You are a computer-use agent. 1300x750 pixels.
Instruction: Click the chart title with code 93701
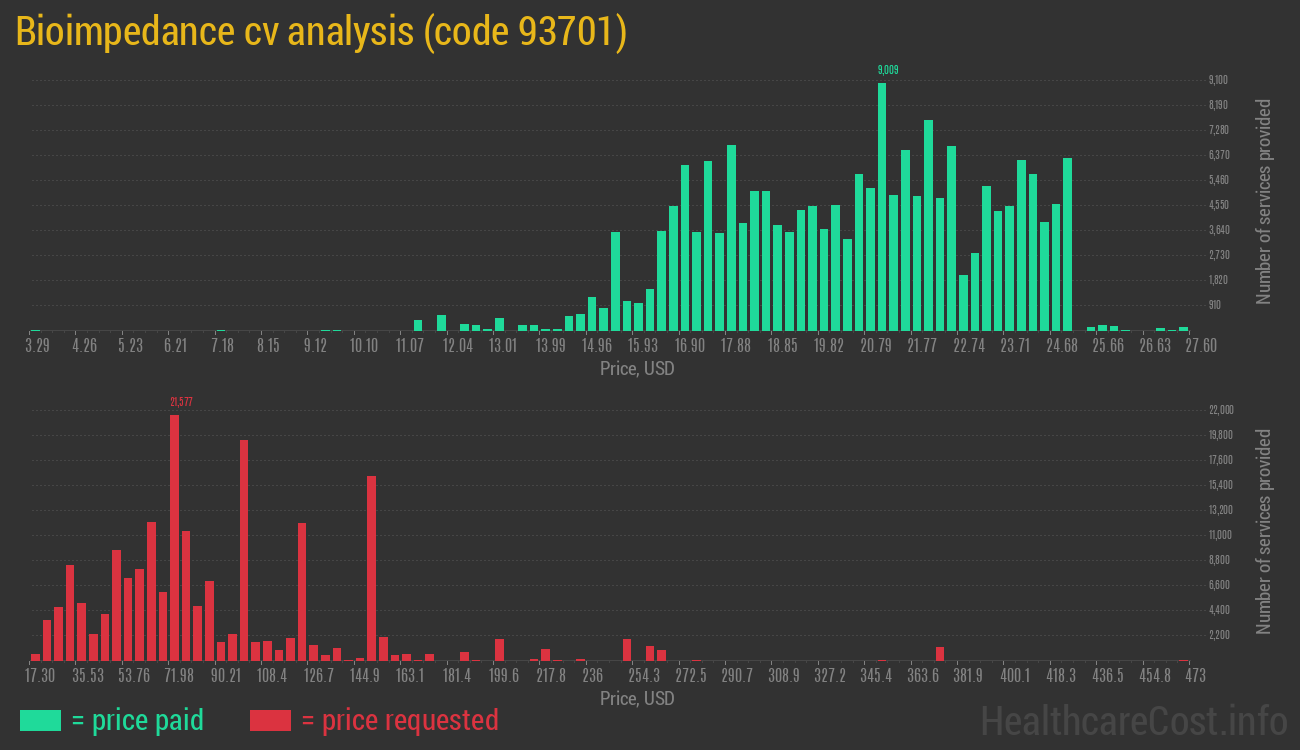[321, 32]
